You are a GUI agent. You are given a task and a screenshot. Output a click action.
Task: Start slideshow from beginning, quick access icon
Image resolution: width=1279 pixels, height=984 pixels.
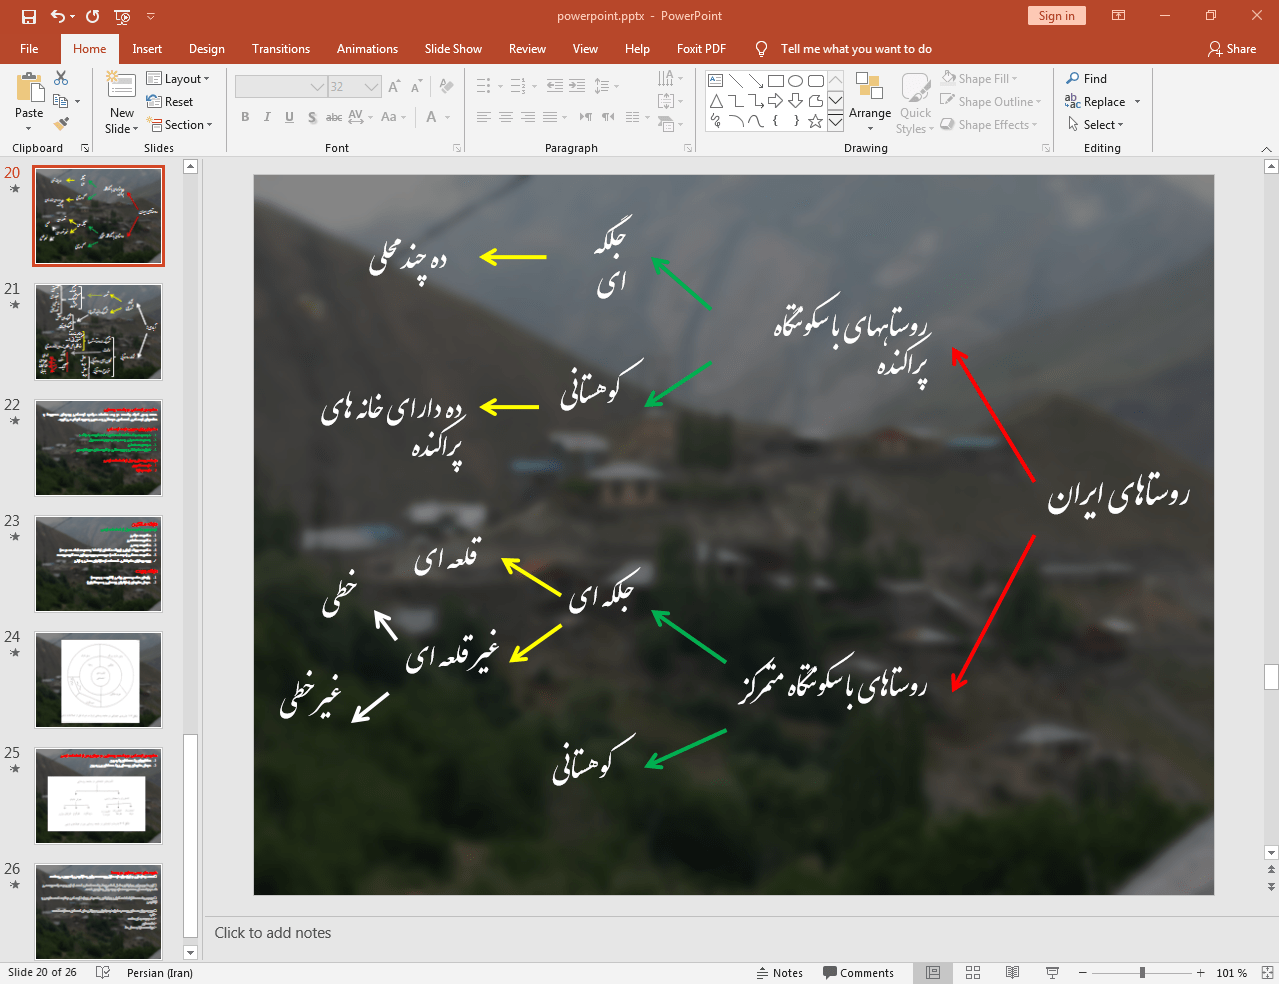(123, 16)
